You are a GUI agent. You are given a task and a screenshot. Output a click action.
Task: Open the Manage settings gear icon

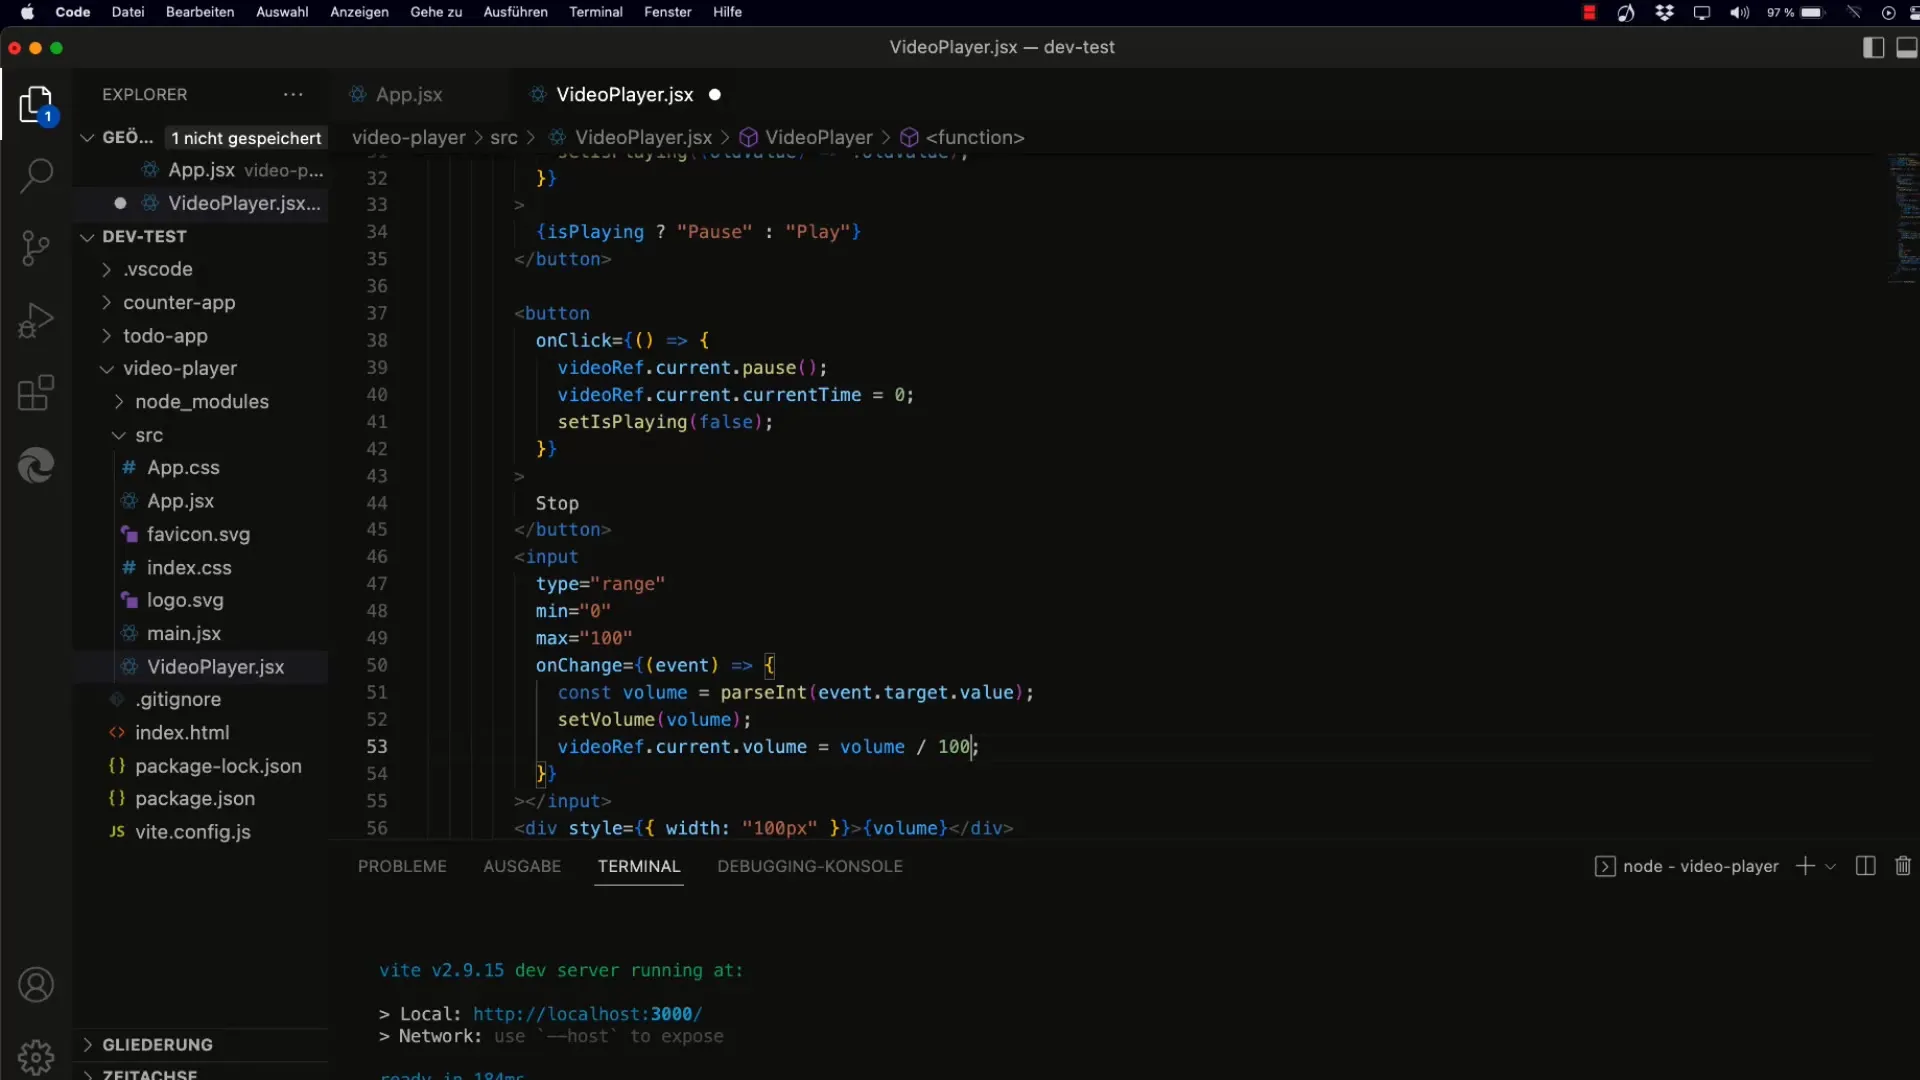(36, 1056)
